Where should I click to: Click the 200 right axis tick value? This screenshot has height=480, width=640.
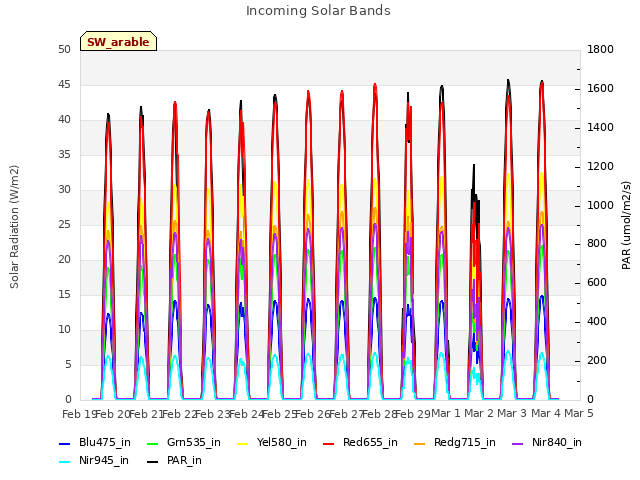click(x=597, y=361)
